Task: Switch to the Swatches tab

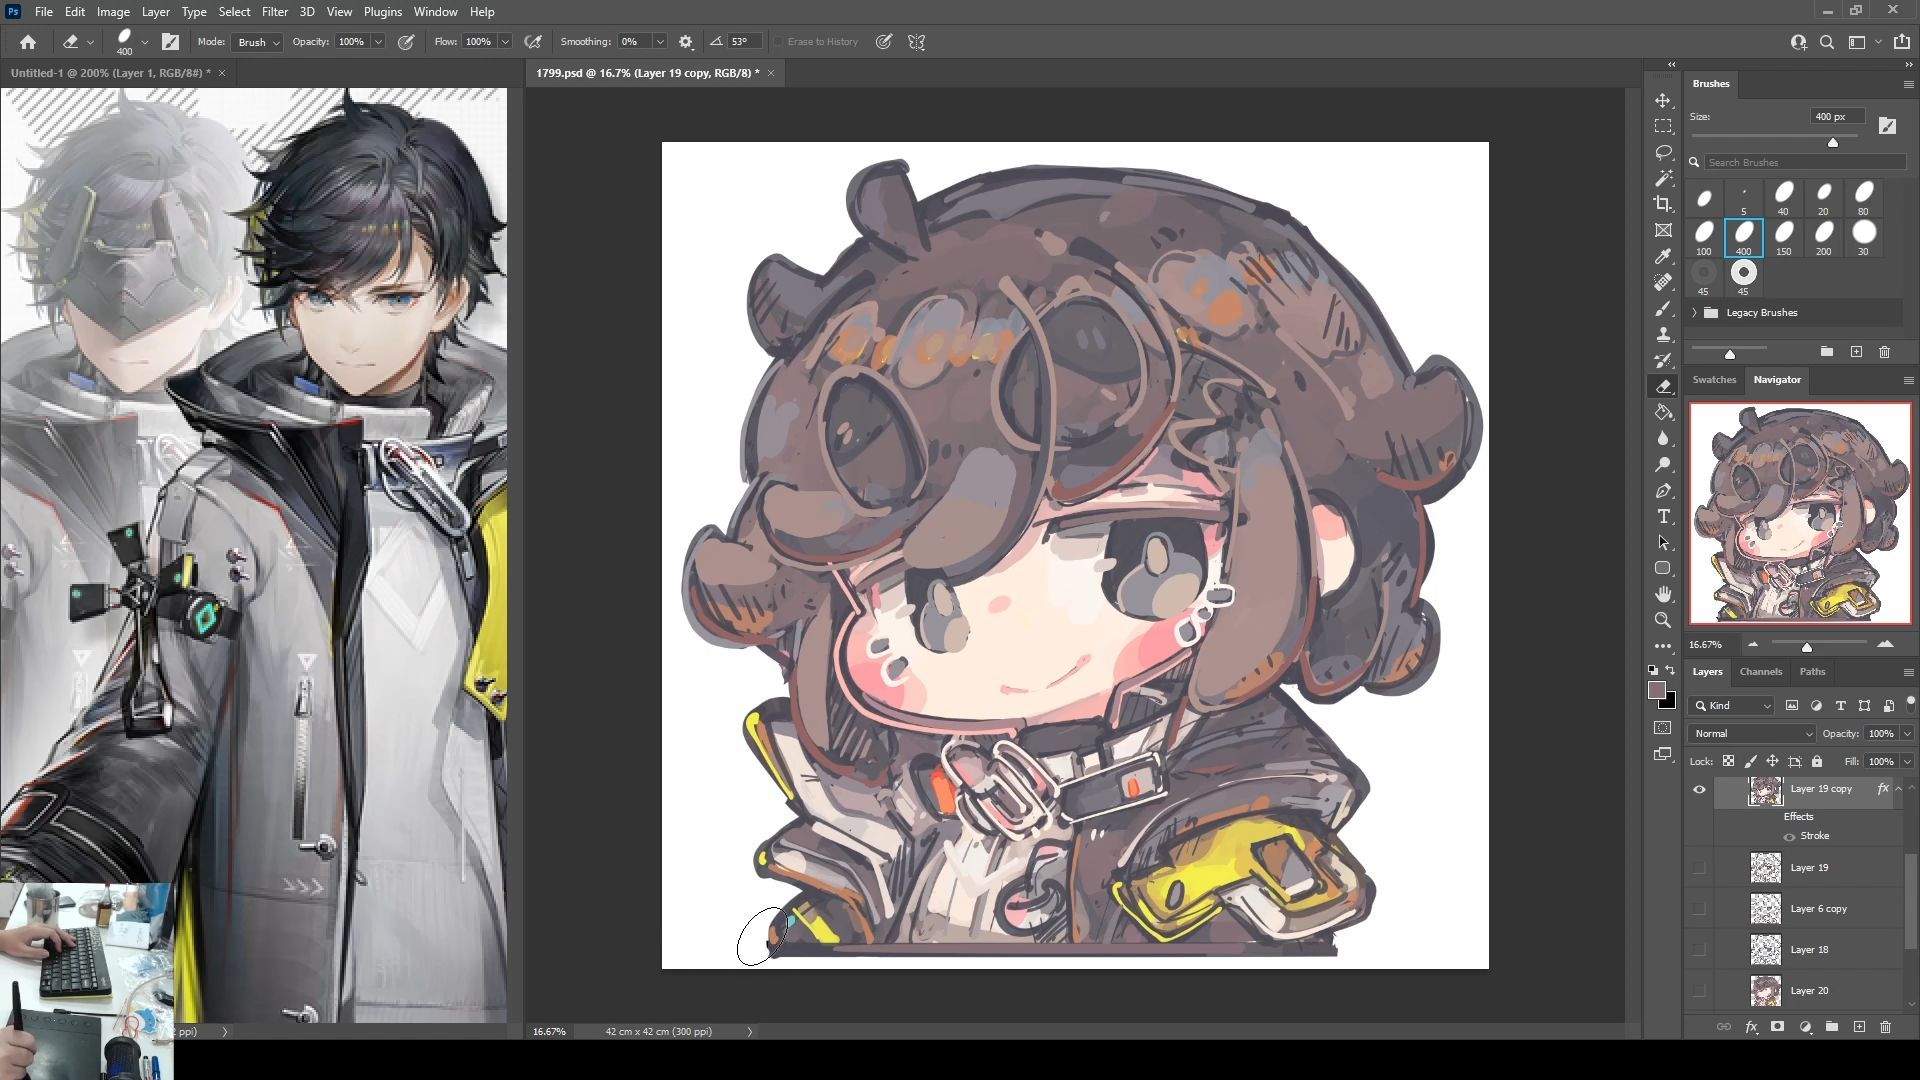Action: (1714, 380)
